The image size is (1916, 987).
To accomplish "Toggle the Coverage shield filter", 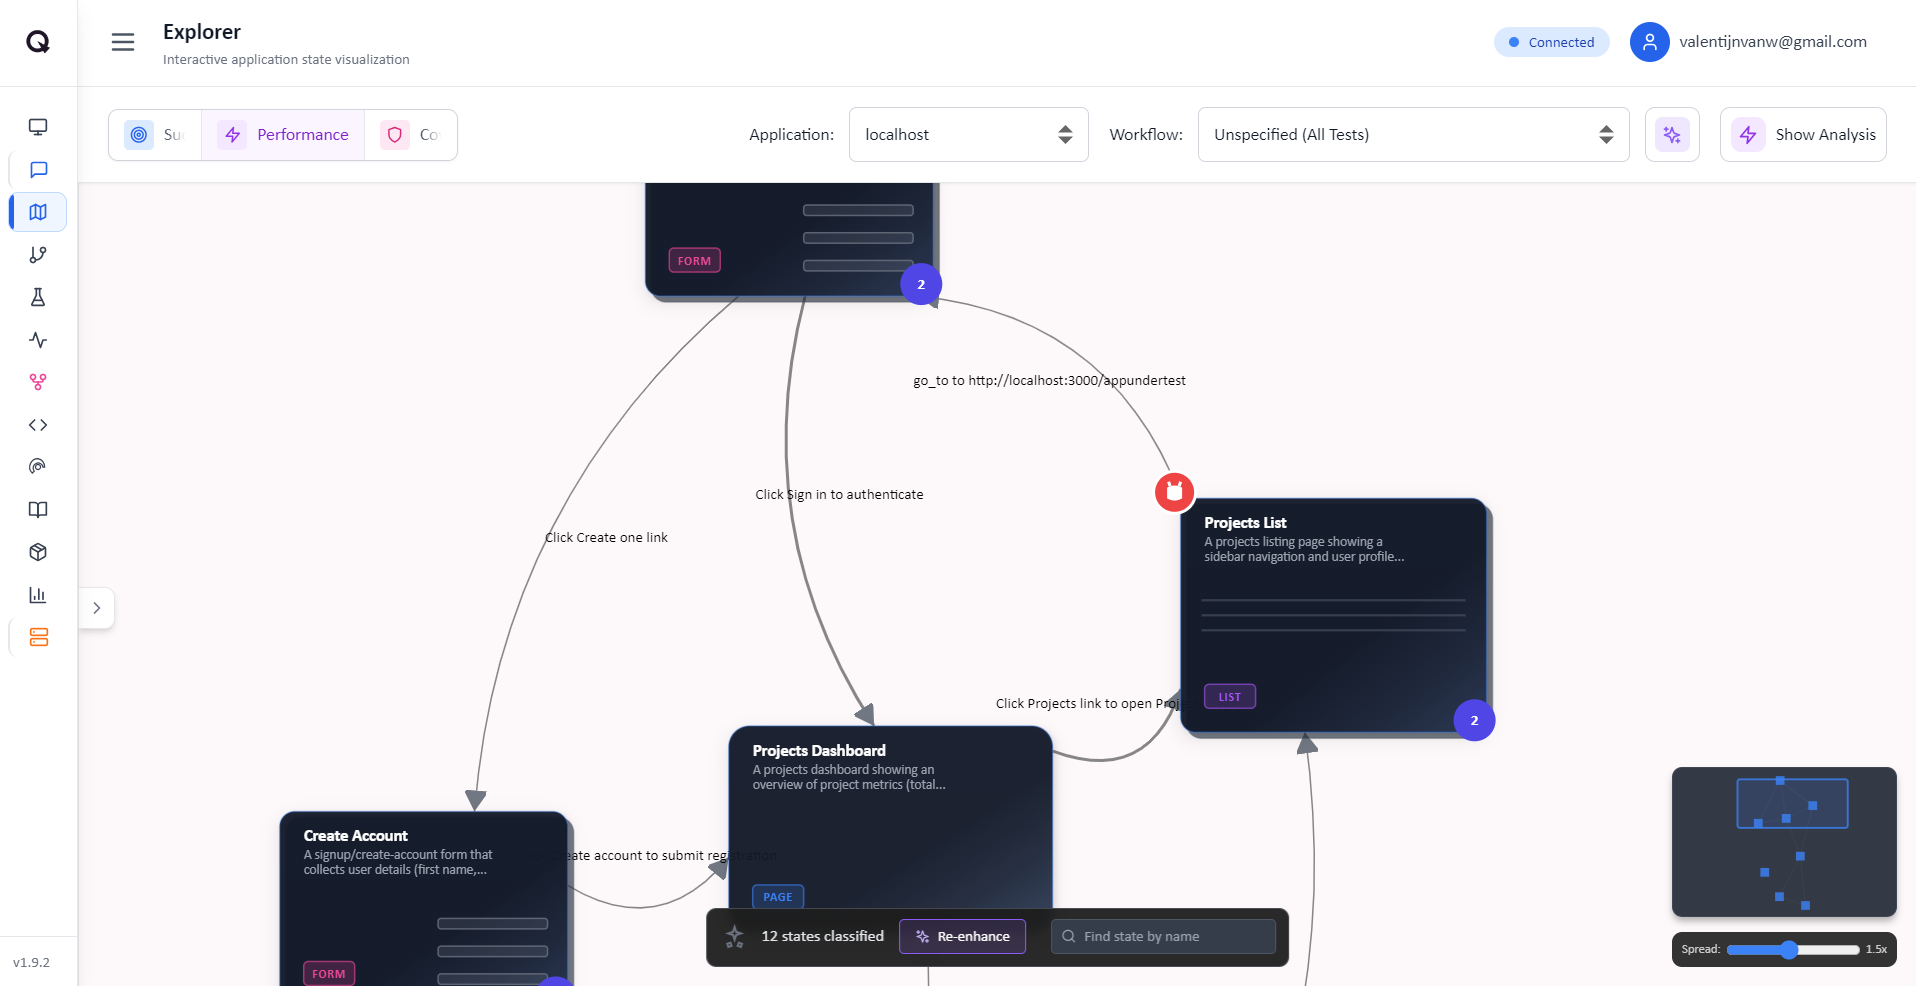I will click(411, 134).
